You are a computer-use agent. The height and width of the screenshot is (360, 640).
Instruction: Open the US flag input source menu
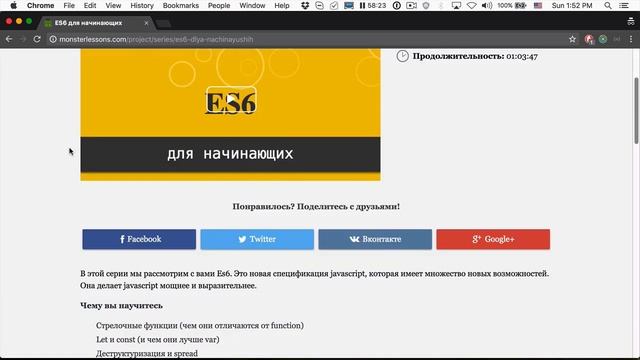tap(538, 5)
